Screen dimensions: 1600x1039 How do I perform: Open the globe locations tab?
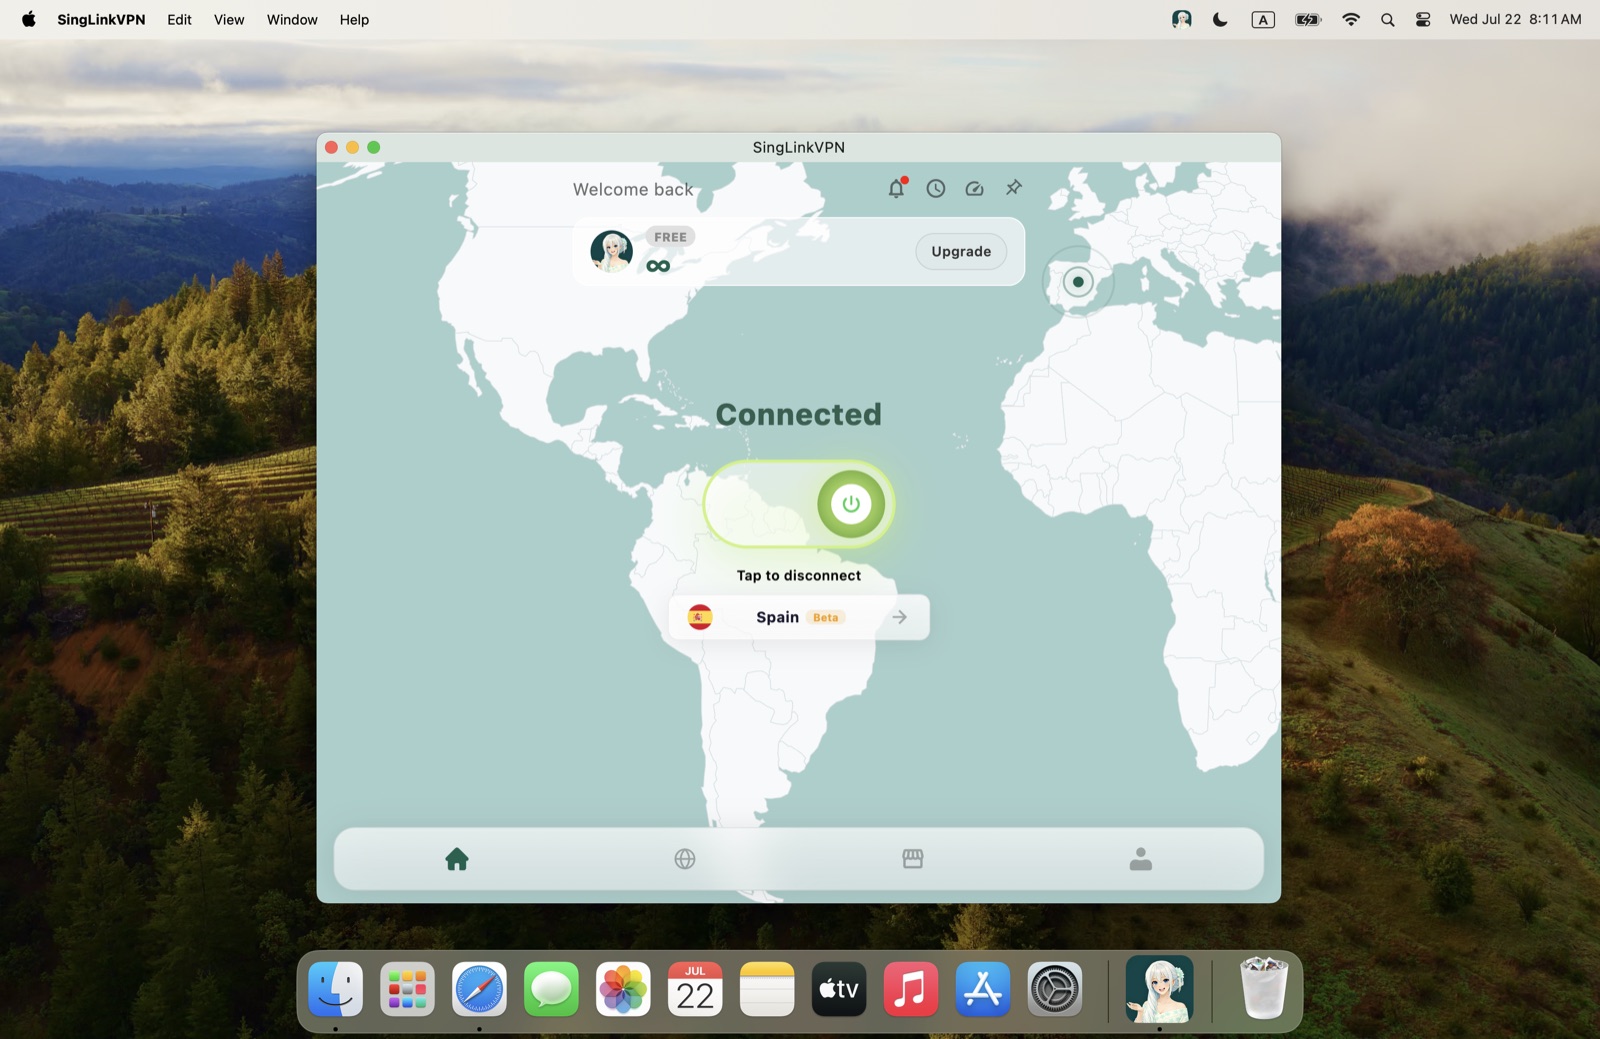[x=685, y=859]
